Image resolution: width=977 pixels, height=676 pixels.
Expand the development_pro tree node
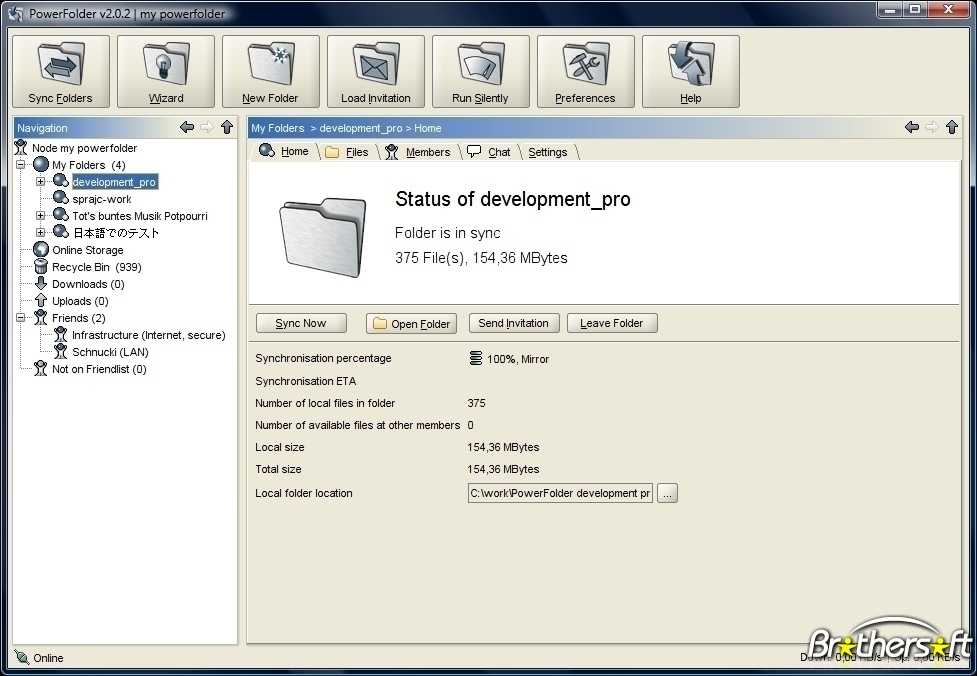[x=41, y=181]
